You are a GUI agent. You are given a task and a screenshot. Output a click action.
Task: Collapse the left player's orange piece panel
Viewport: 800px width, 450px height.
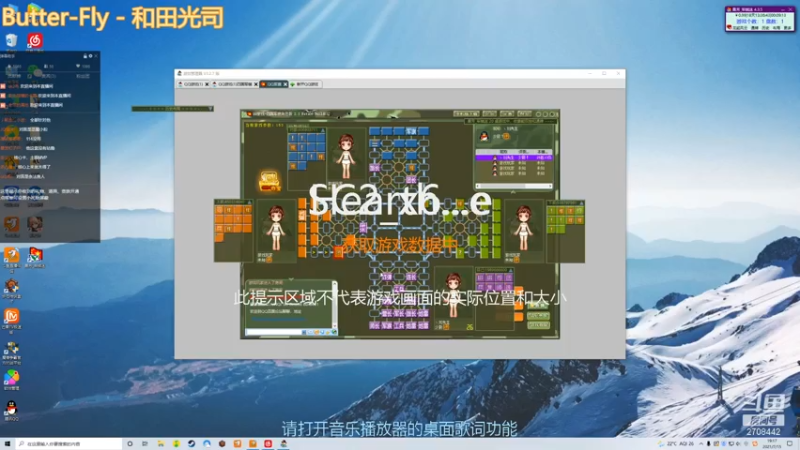tap(249, 203)
